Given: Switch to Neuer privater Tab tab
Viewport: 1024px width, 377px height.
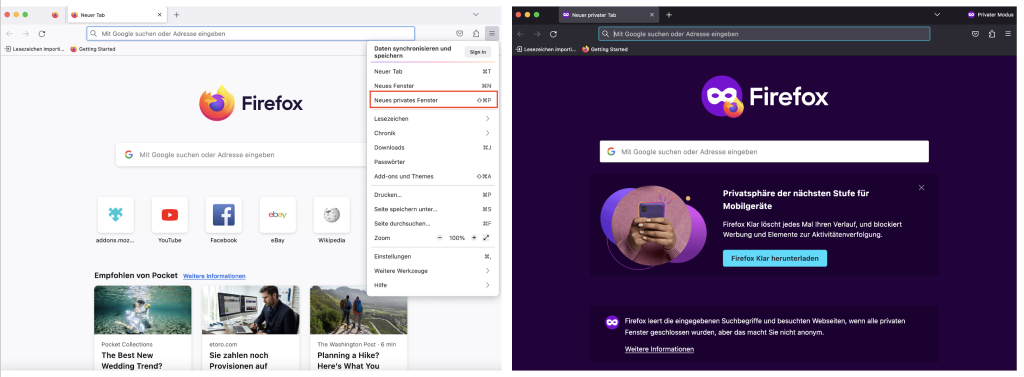Looking at the screenshot, I should click(609, 14).
